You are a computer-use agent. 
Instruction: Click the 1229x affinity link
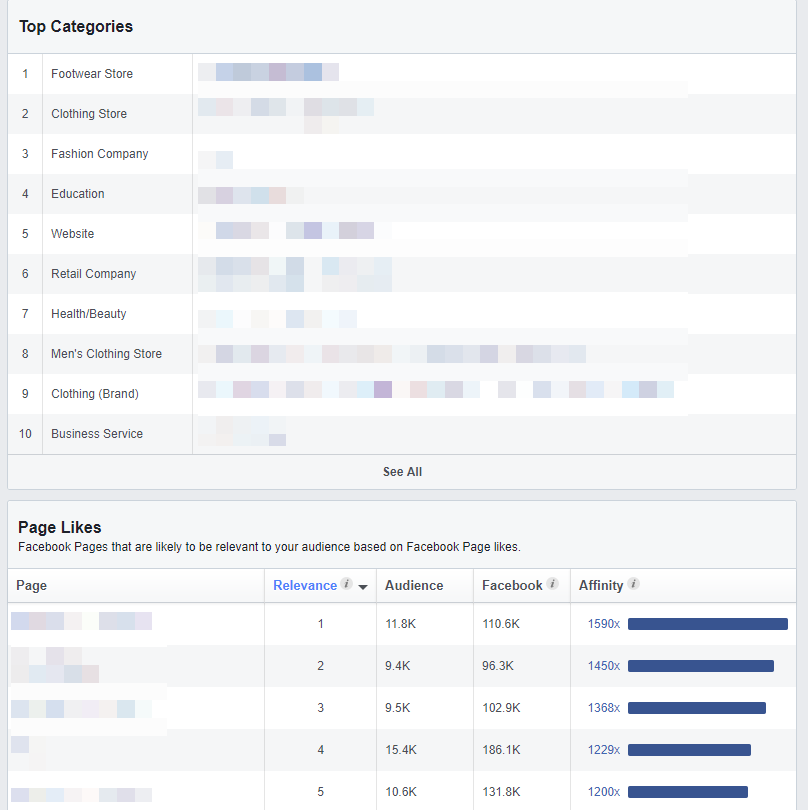(x=603, y=750)
